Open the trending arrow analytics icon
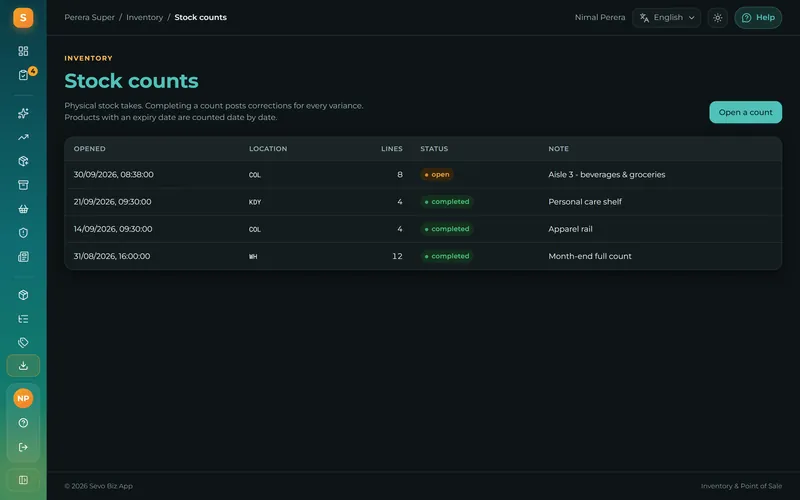 pyautogui.click(x=23, y=137)
